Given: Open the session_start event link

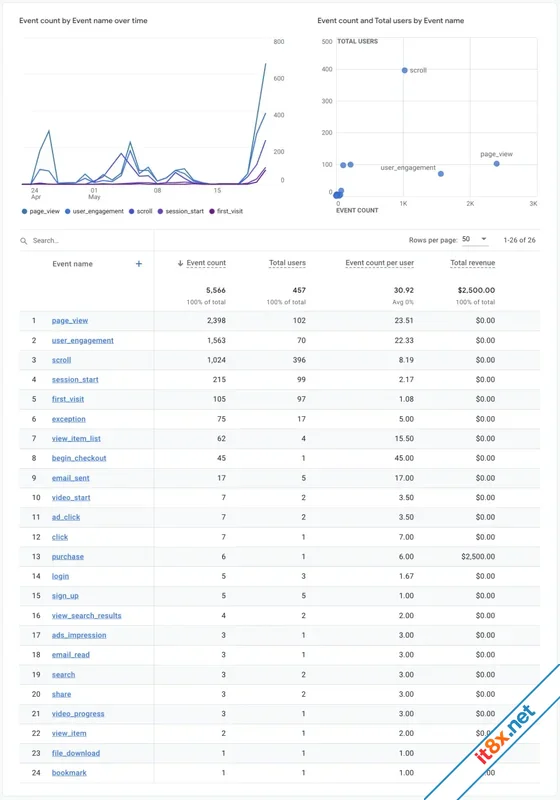Looking at the screenshot, I should coord(75,380).
